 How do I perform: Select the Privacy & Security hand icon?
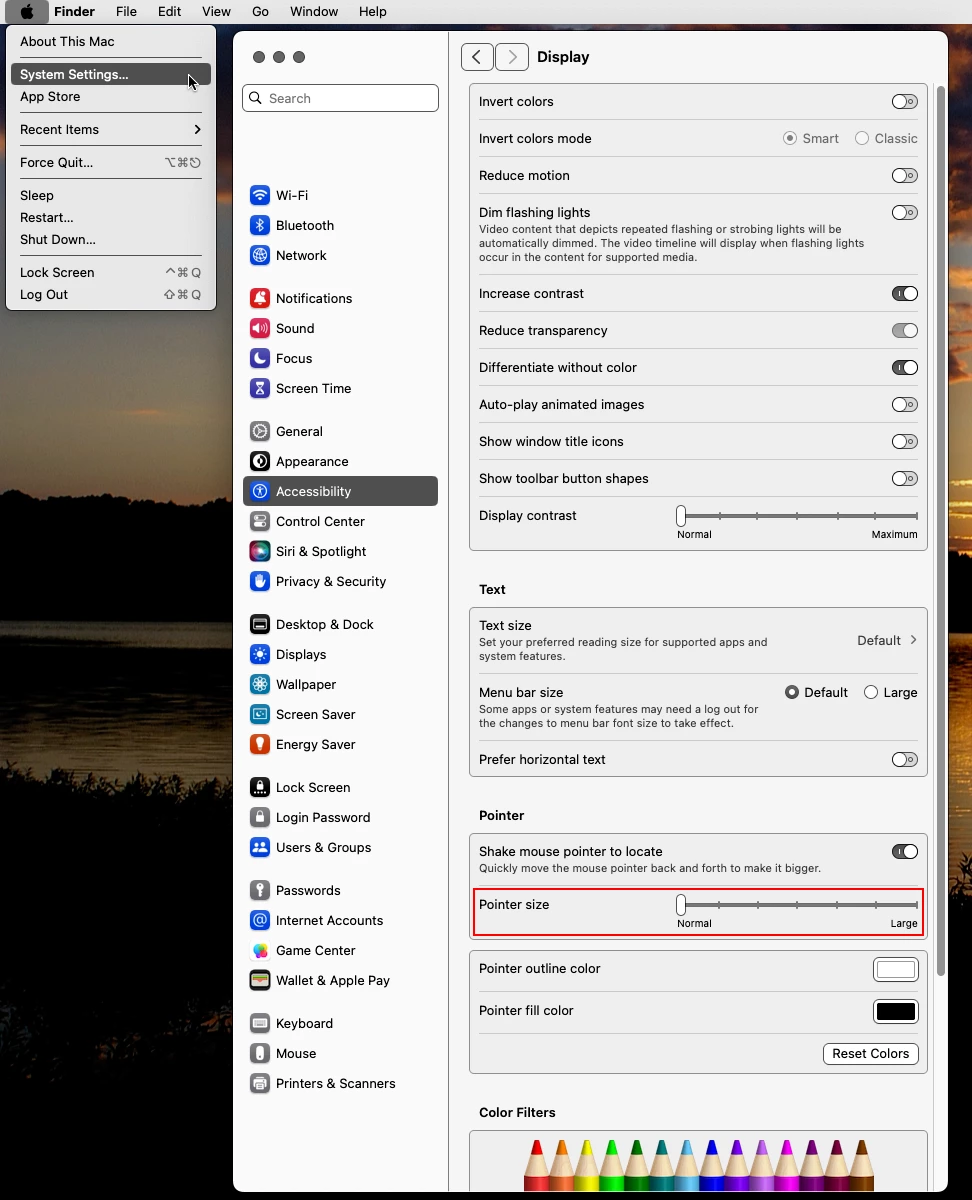260,581
